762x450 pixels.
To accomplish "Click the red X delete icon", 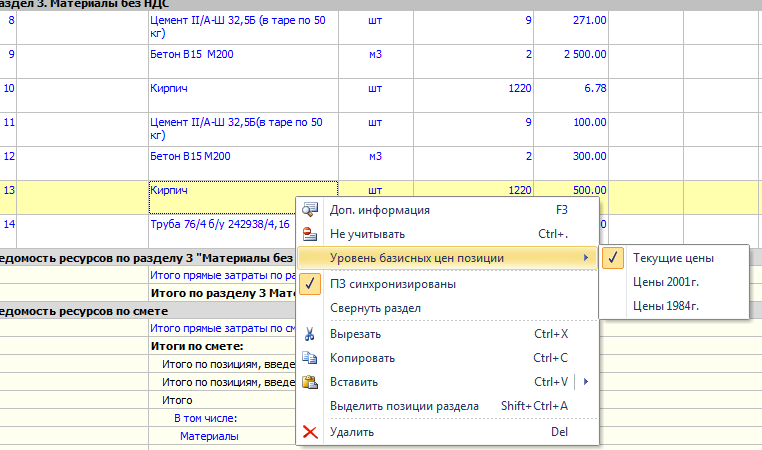I will click(x=311, y=432).
